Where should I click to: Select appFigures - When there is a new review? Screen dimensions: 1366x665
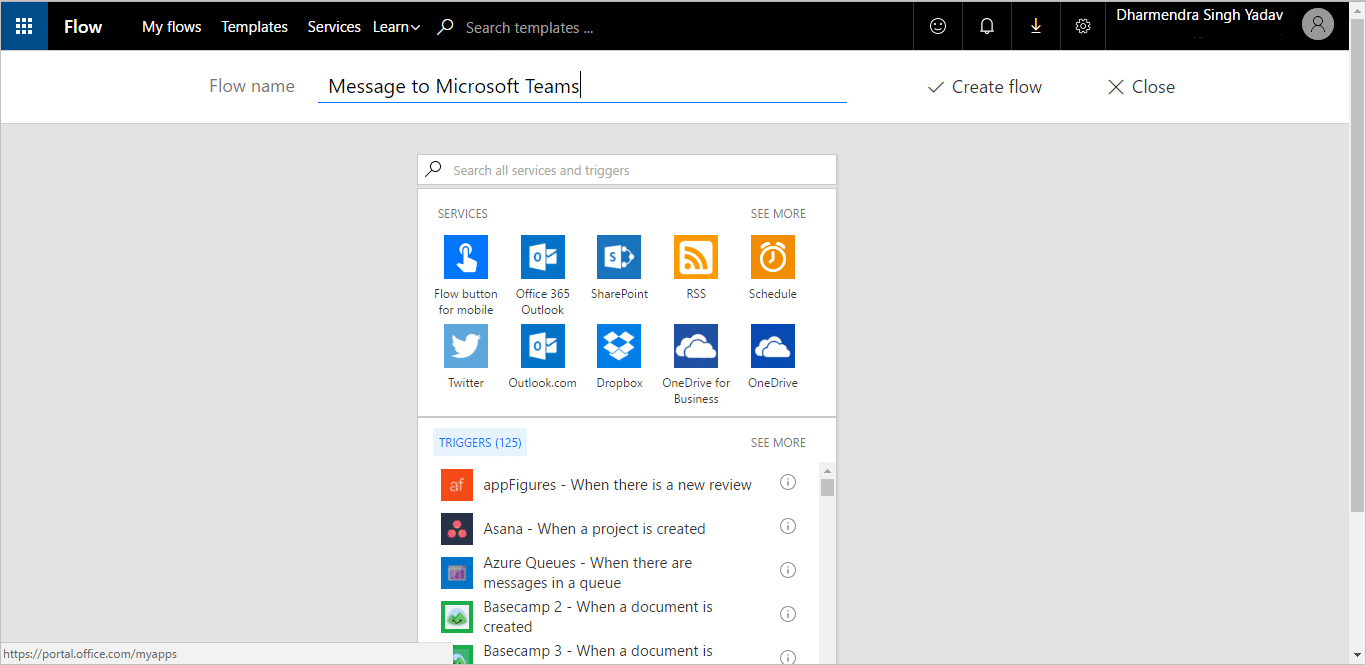[618, 485]
